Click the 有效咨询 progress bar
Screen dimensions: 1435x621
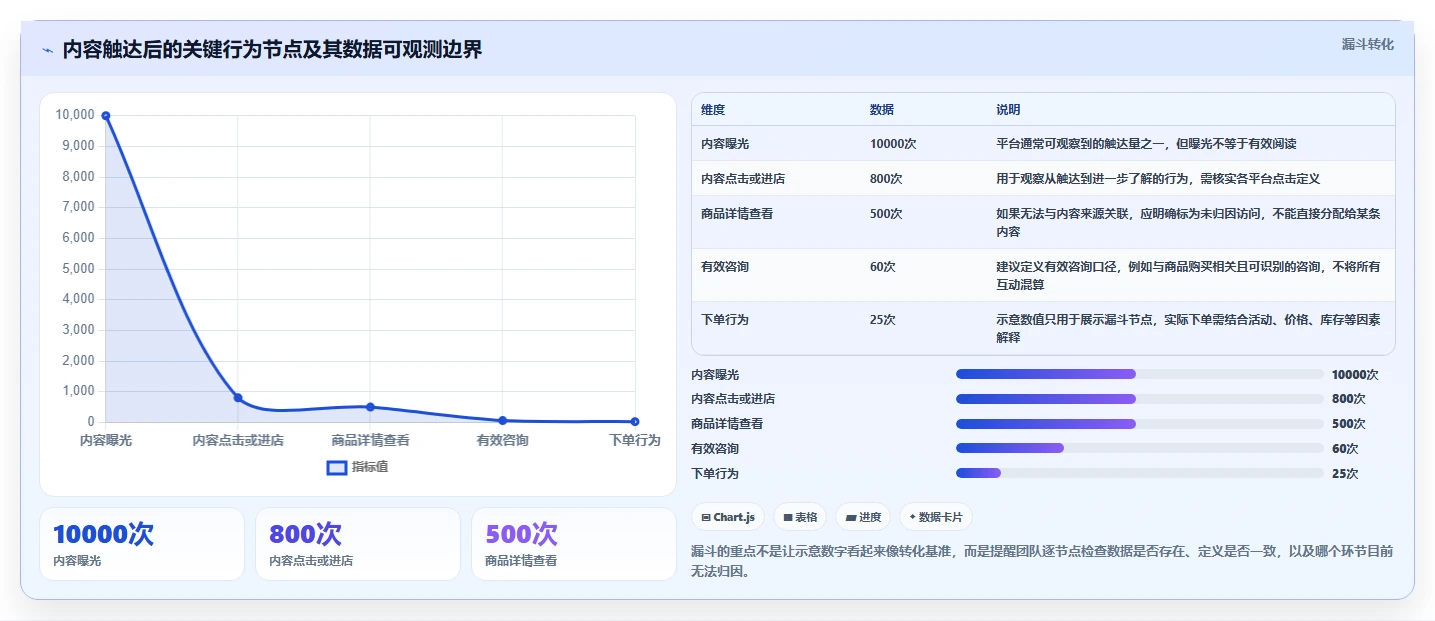coord(1140,448)
